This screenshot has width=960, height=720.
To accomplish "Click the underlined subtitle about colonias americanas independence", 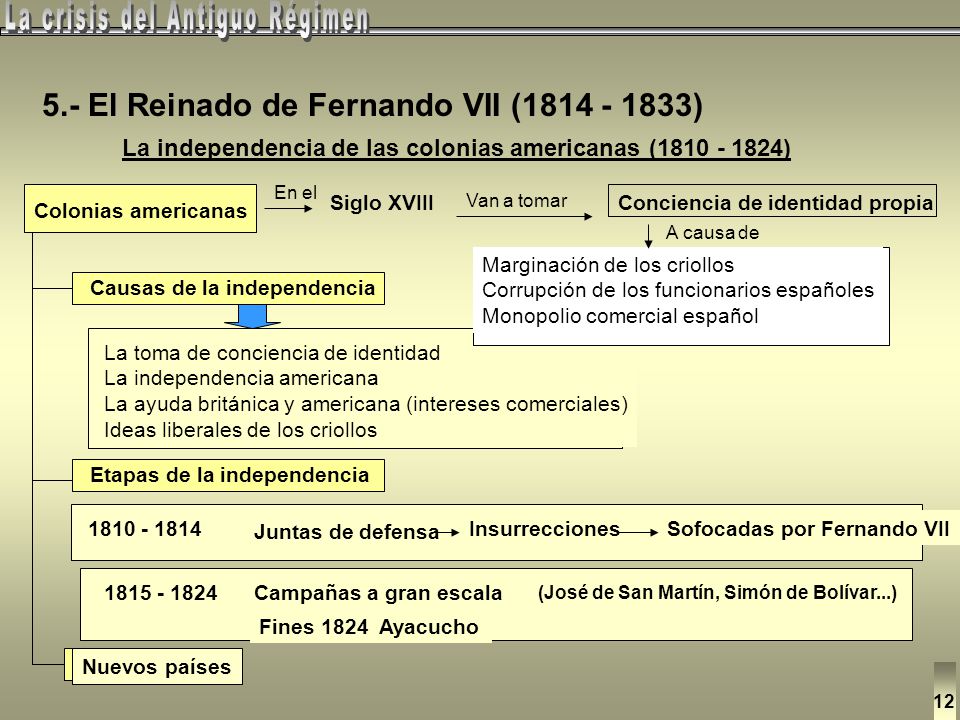I will click(456, 148).
